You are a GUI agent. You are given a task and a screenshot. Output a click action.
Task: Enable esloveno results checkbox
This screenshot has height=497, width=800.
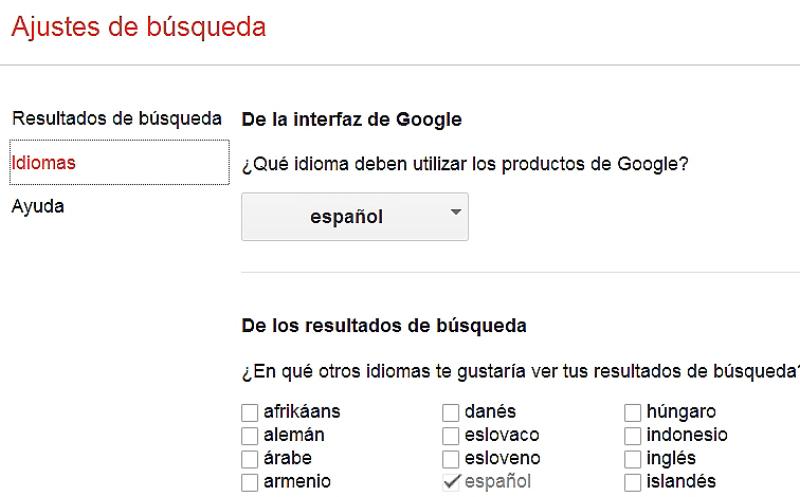point(451,459)
